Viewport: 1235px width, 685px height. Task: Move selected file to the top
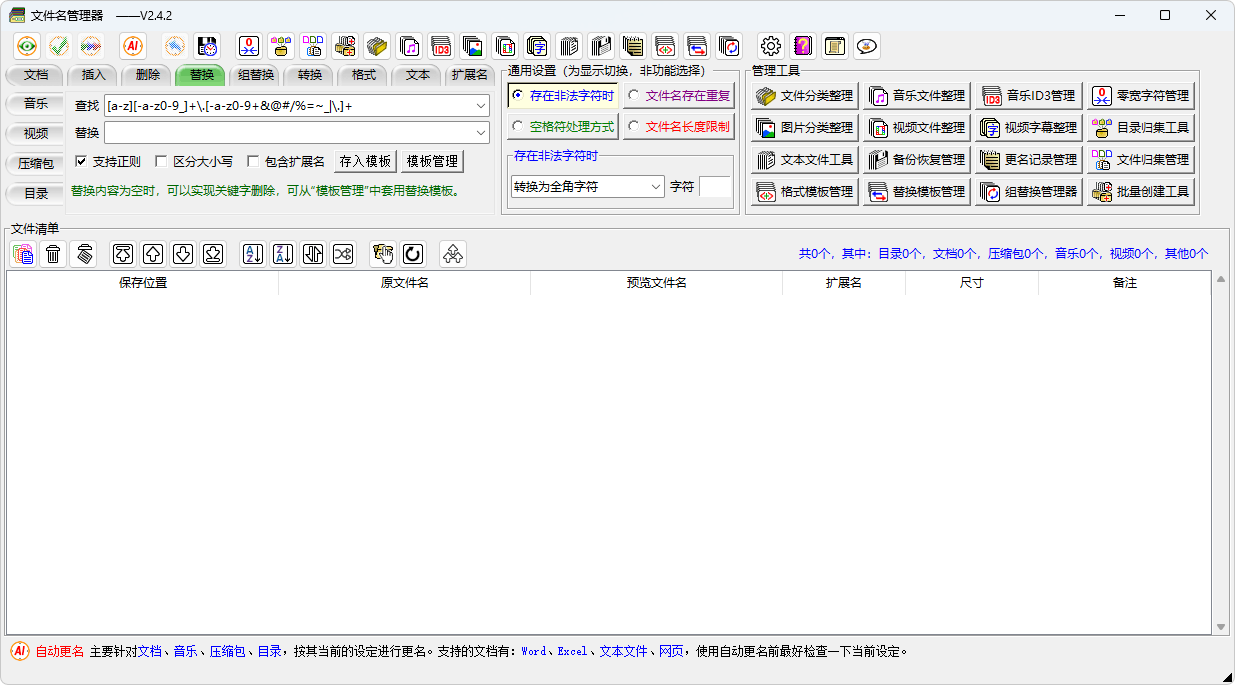(x=122, y=254)
